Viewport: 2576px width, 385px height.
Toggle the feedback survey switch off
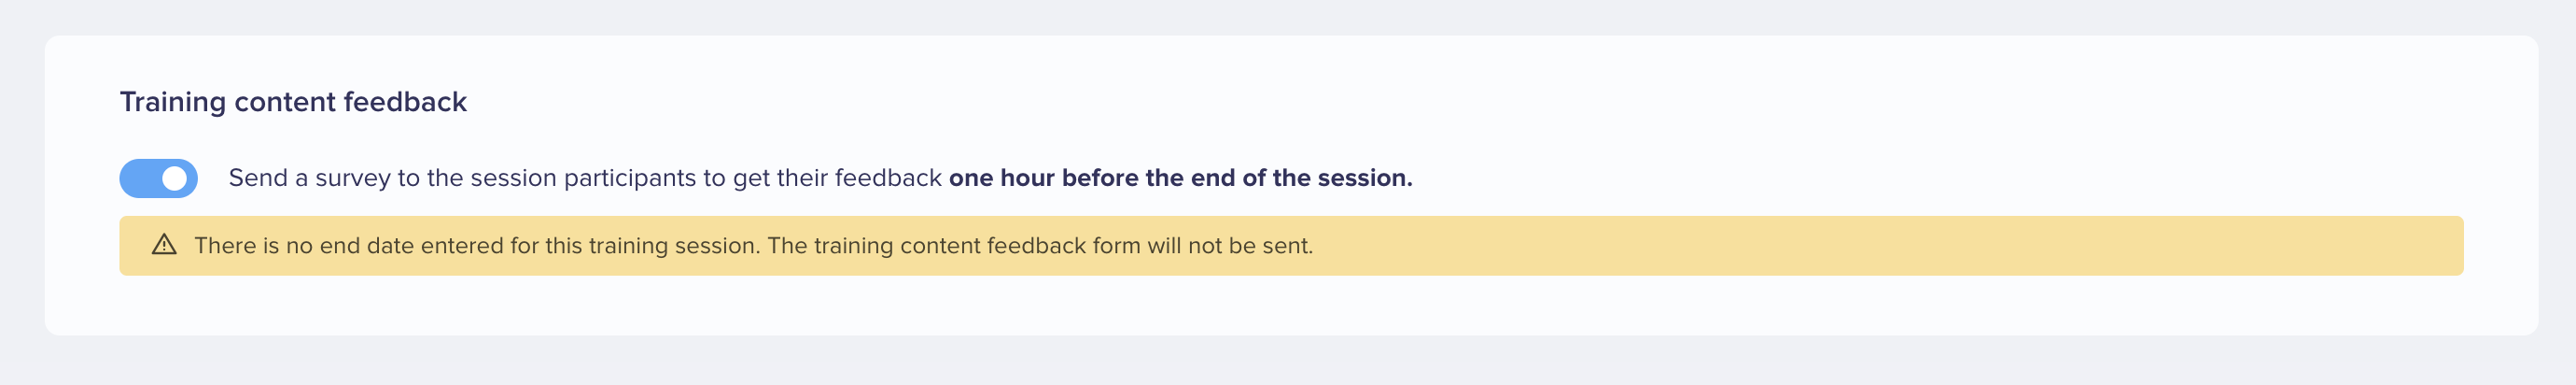pyautogui.click(x=158, y=178)
